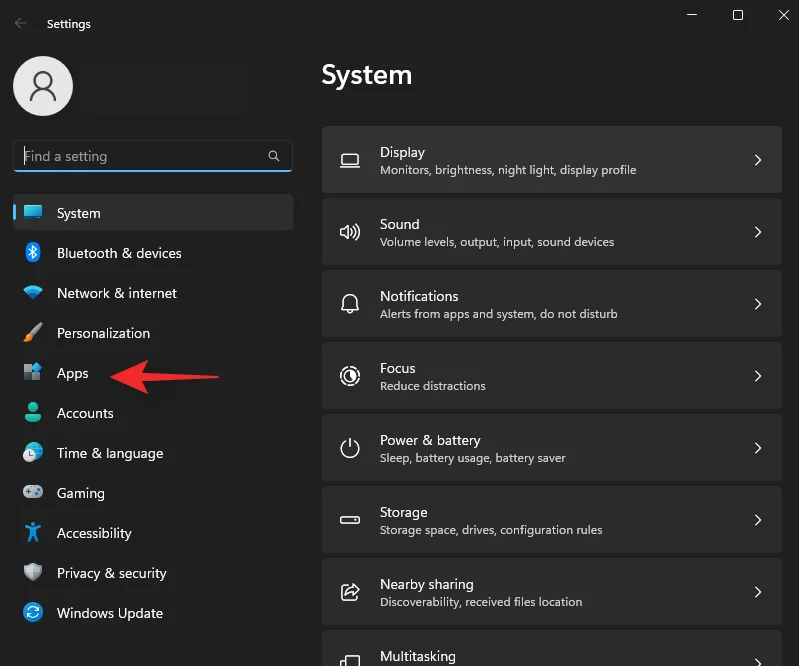The width and height of the screenshot is (799, 666).
Task: Click the Accounts person icon
Action: pyautogui.click(x=33, y=412)
